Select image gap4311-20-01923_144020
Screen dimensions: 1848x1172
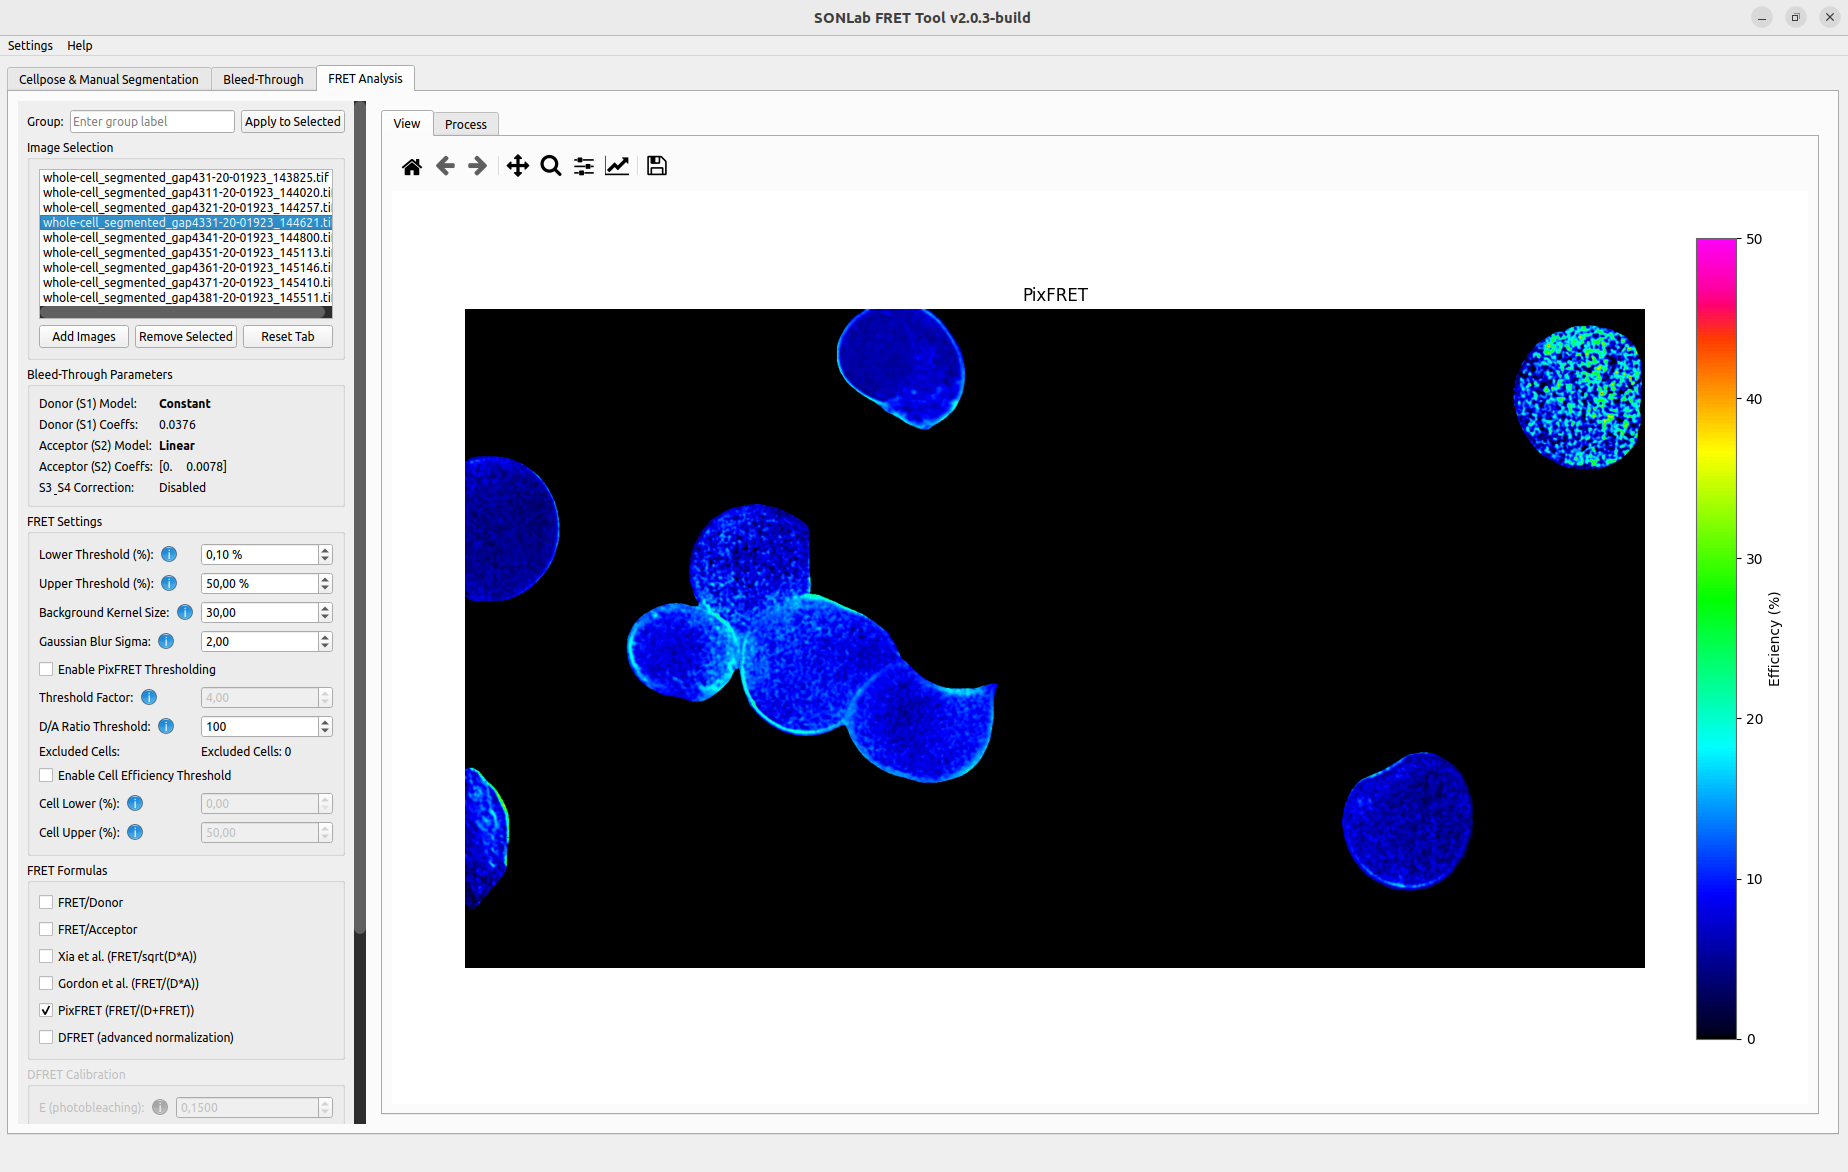(186, 192)
